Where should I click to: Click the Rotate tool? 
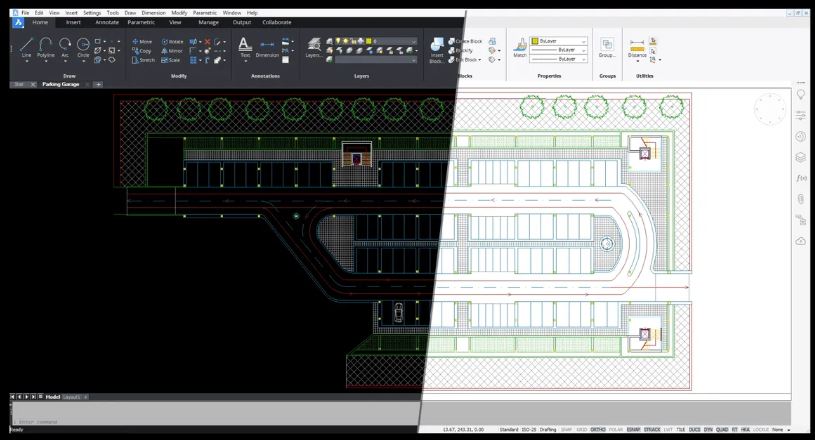tap(173, 41)
